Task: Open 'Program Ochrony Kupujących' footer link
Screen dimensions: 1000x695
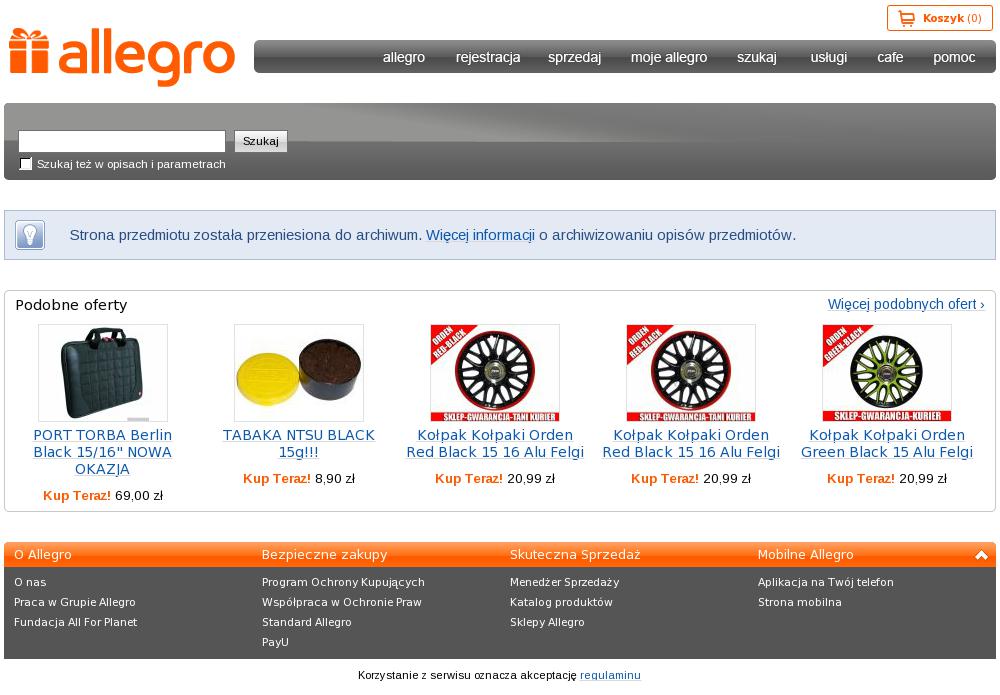Action: point(343,582)
